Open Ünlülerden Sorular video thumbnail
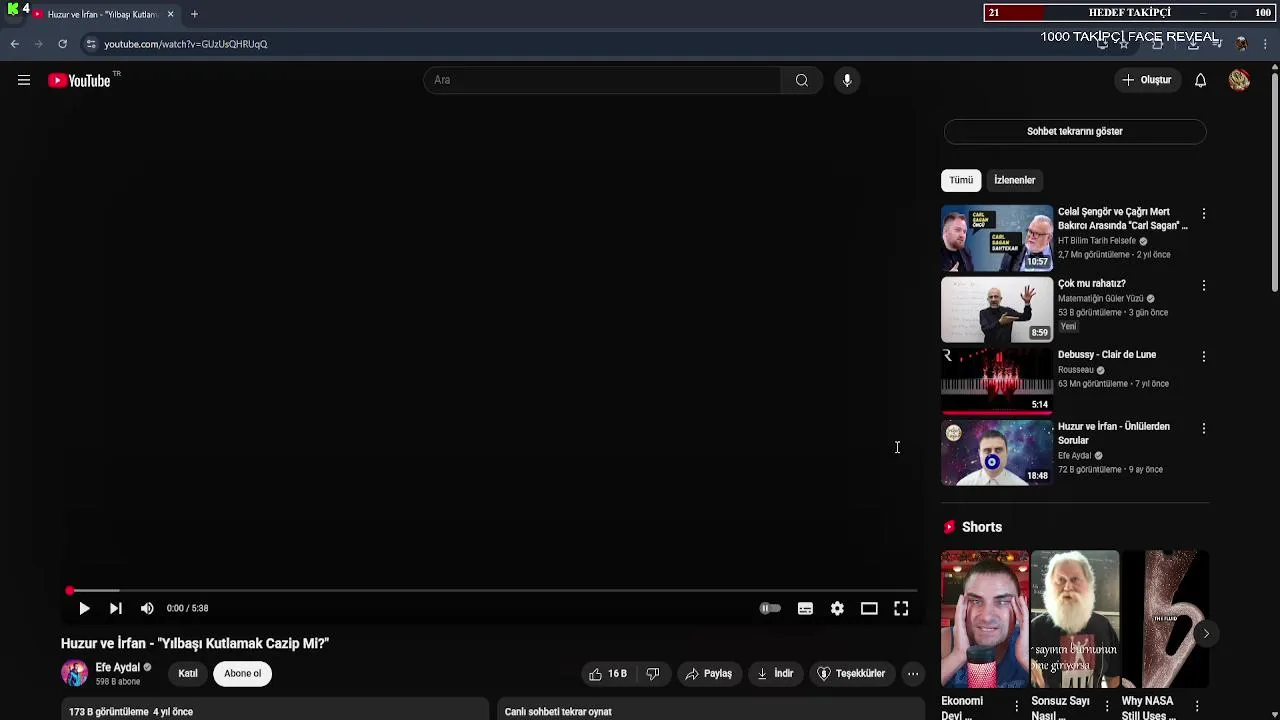 coord(997,453)
